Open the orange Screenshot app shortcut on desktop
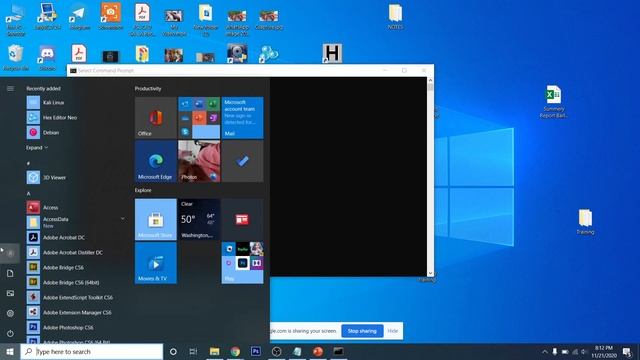Image resolution: width=640 pixels, height=360 pixels. (x=111, y=17)
